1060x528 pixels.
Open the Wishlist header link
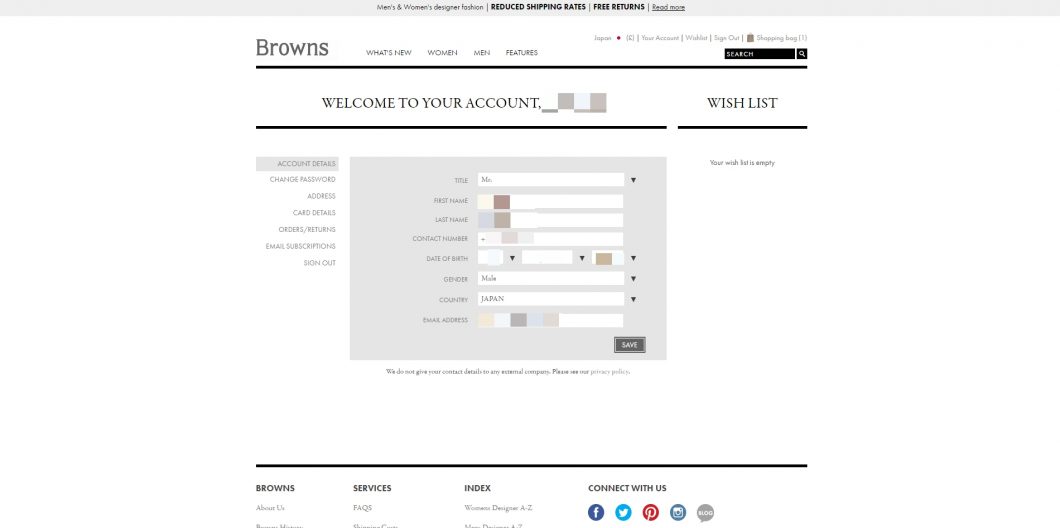[696, 38]
